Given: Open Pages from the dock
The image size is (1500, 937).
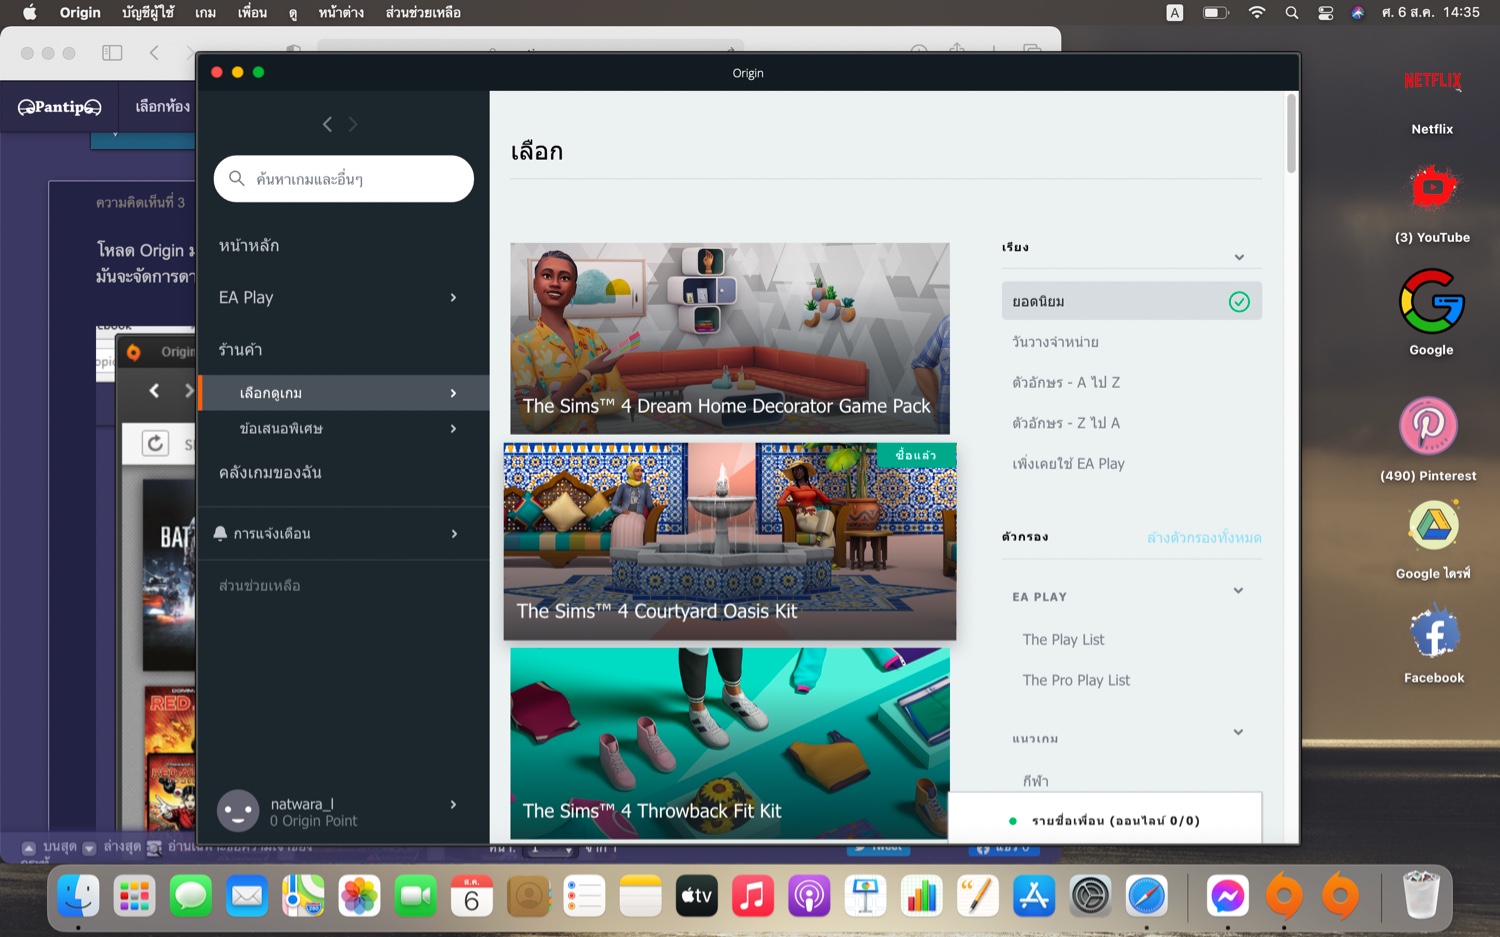Looking at the screenshot, I should [x=978, y=896].
